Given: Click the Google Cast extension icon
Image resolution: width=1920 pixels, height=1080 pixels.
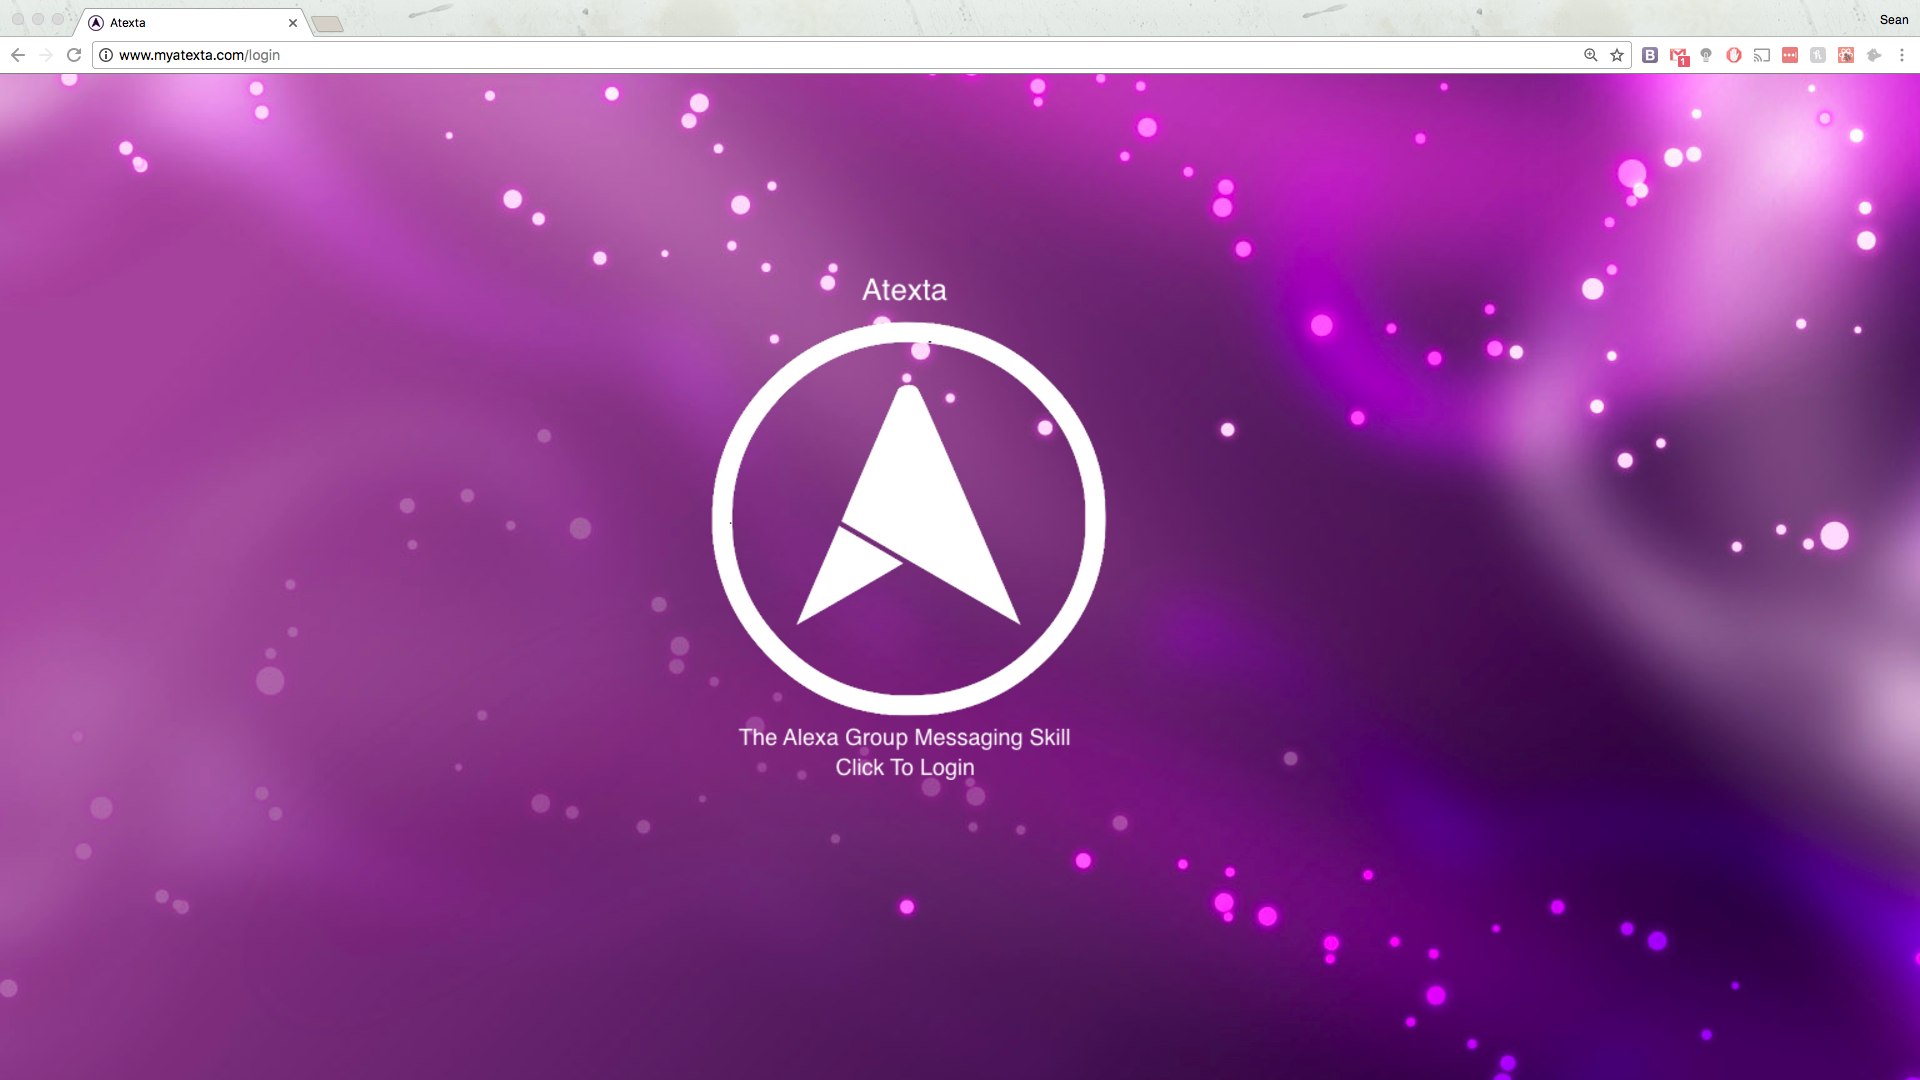Looking at the screenshot, I should click(x=1762, y=55).
